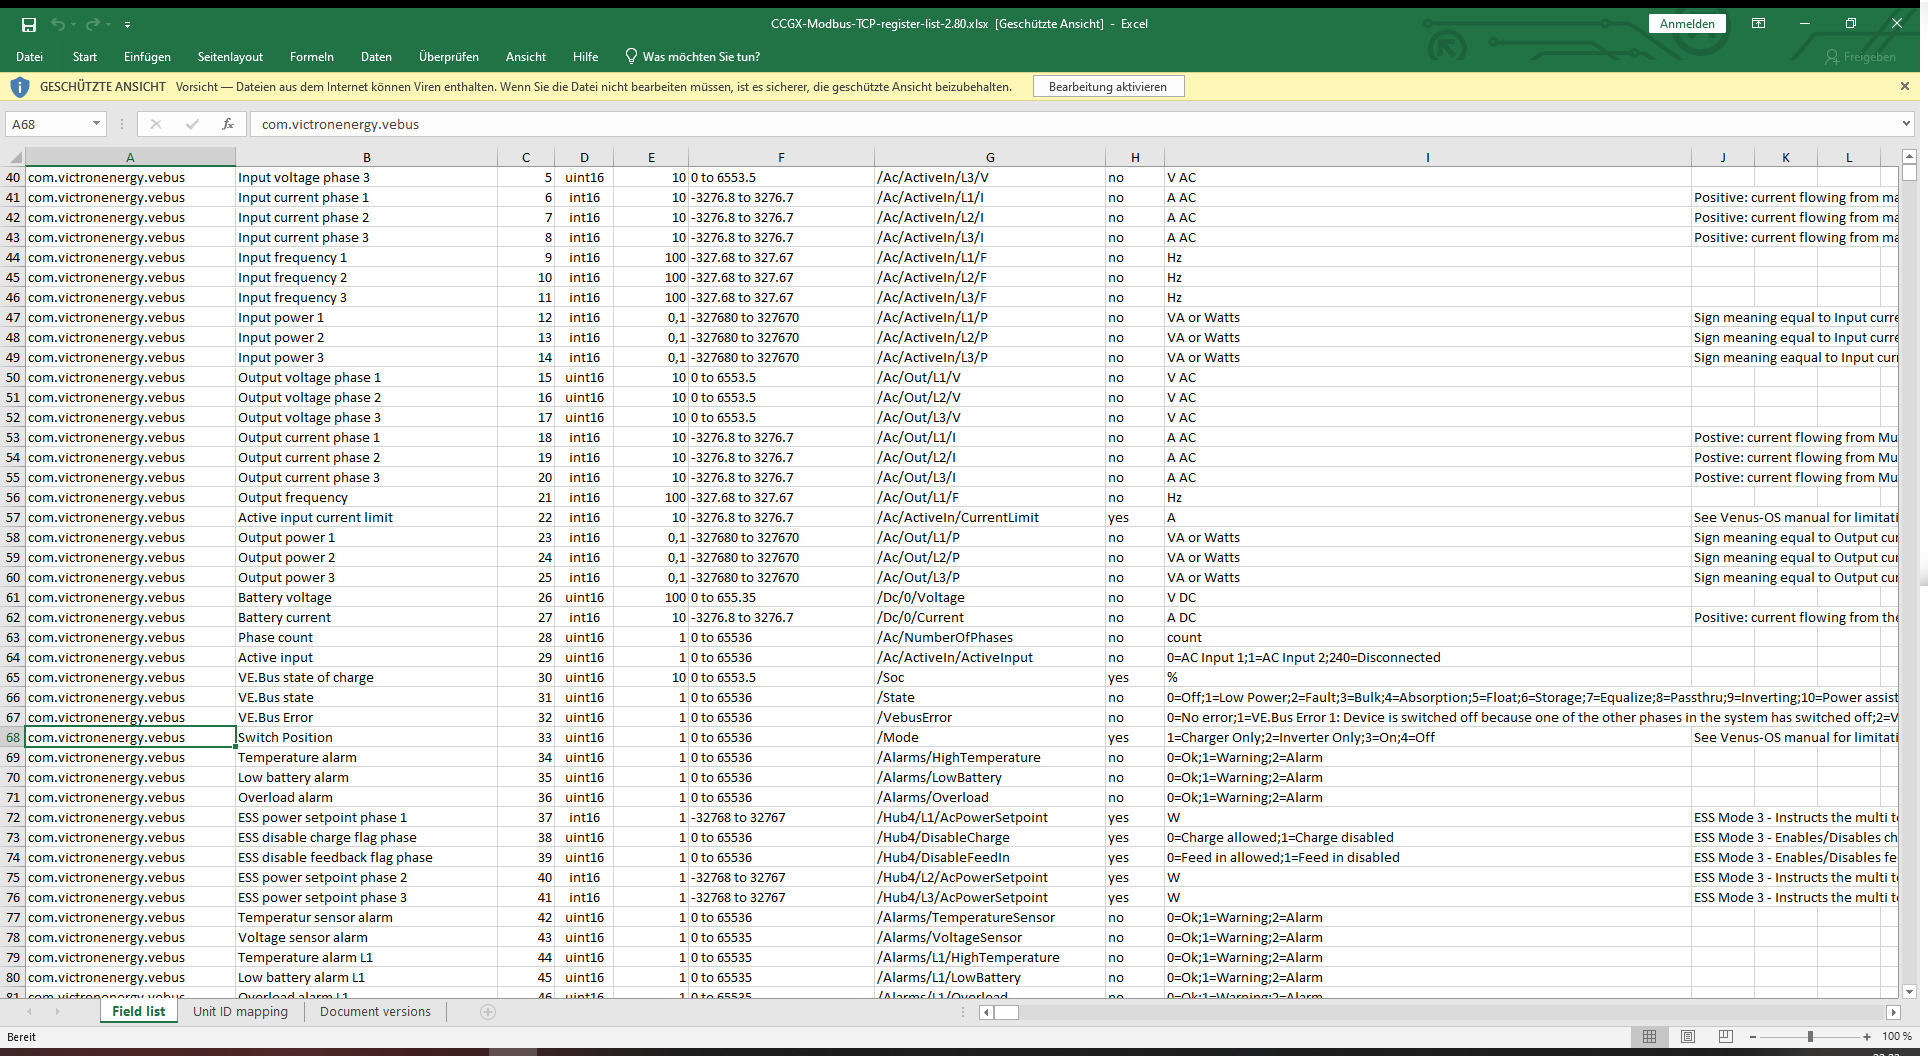Open the ribbon display options icon
Viewport: 1928px width, 1056px height.
(x=1758, y=23)
